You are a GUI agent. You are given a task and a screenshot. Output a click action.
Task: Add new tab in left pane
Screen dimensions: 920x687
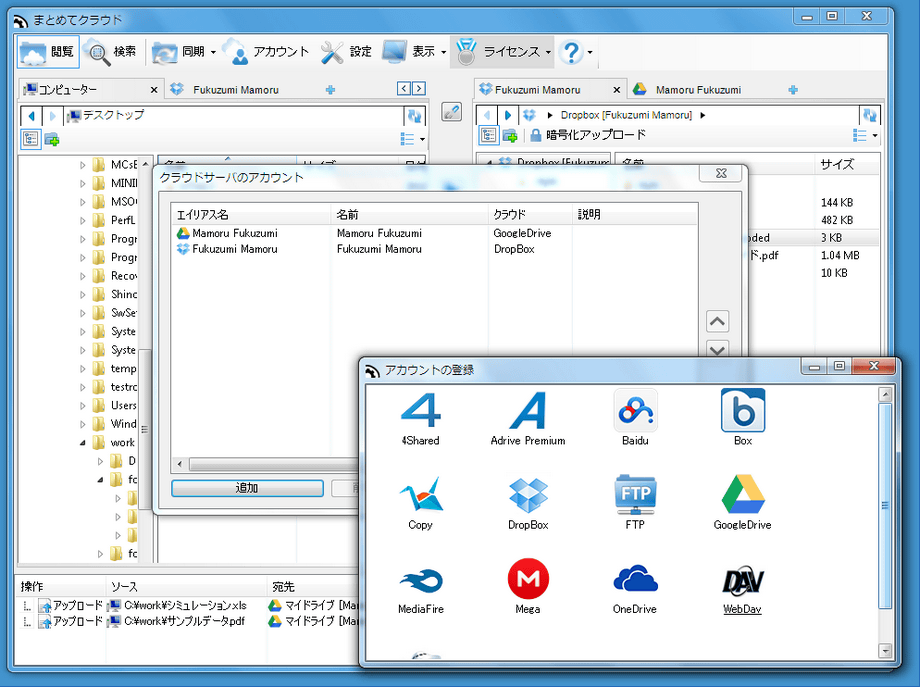(x=330, y=90)
